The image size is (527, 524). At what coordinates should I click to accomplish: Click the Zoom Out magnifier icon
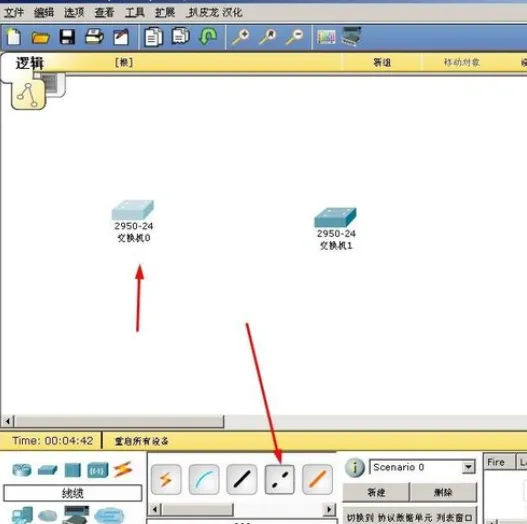point(294,37)
